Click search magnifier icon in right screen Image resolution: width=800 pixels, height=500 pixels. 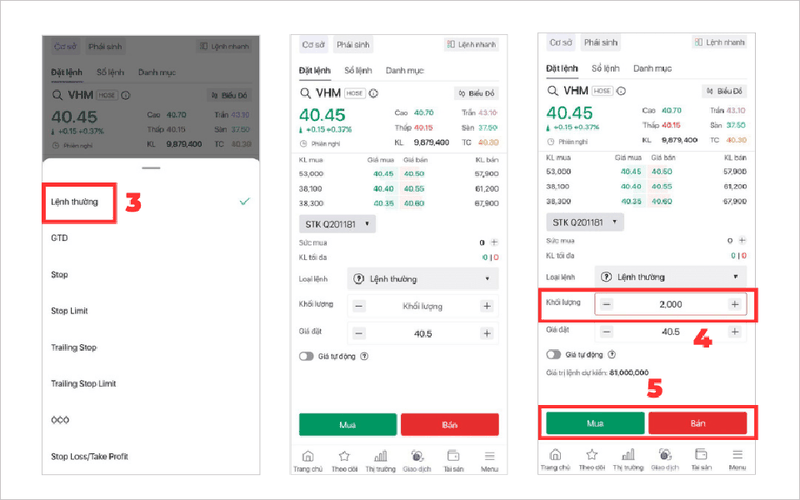(x=553, y=91)
